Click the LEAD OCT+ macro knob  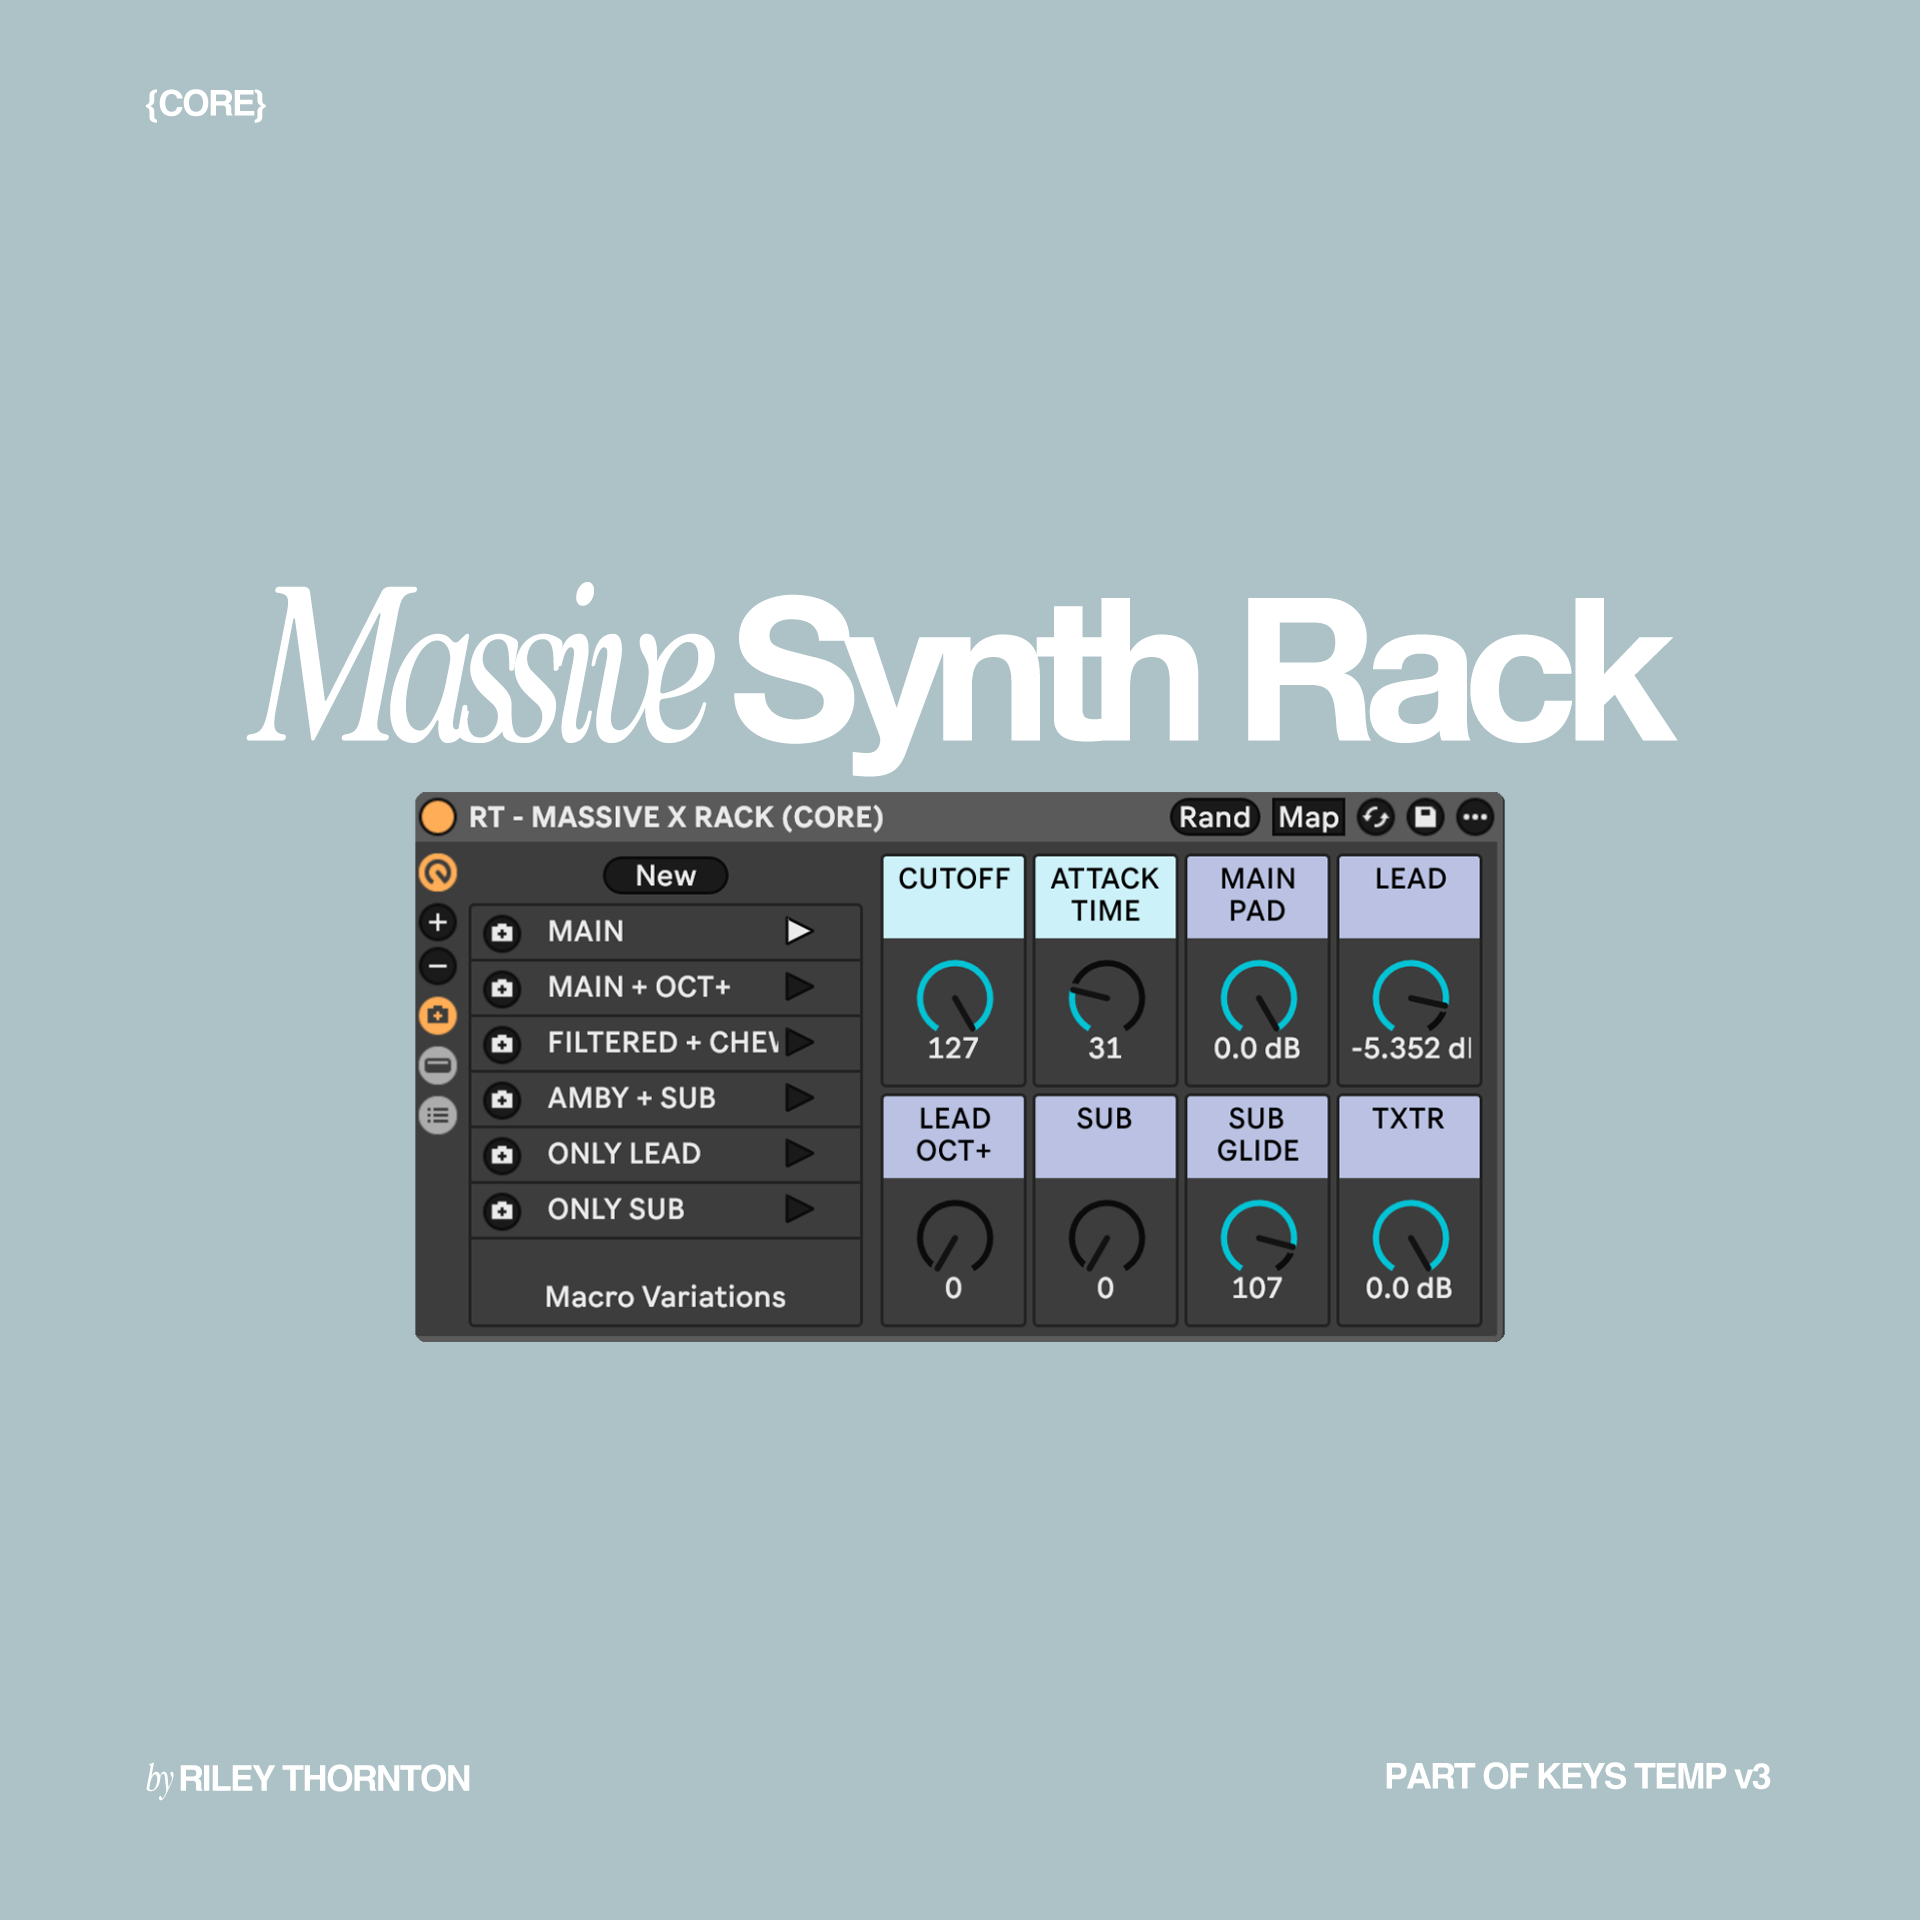click(x=955, y=1237)
